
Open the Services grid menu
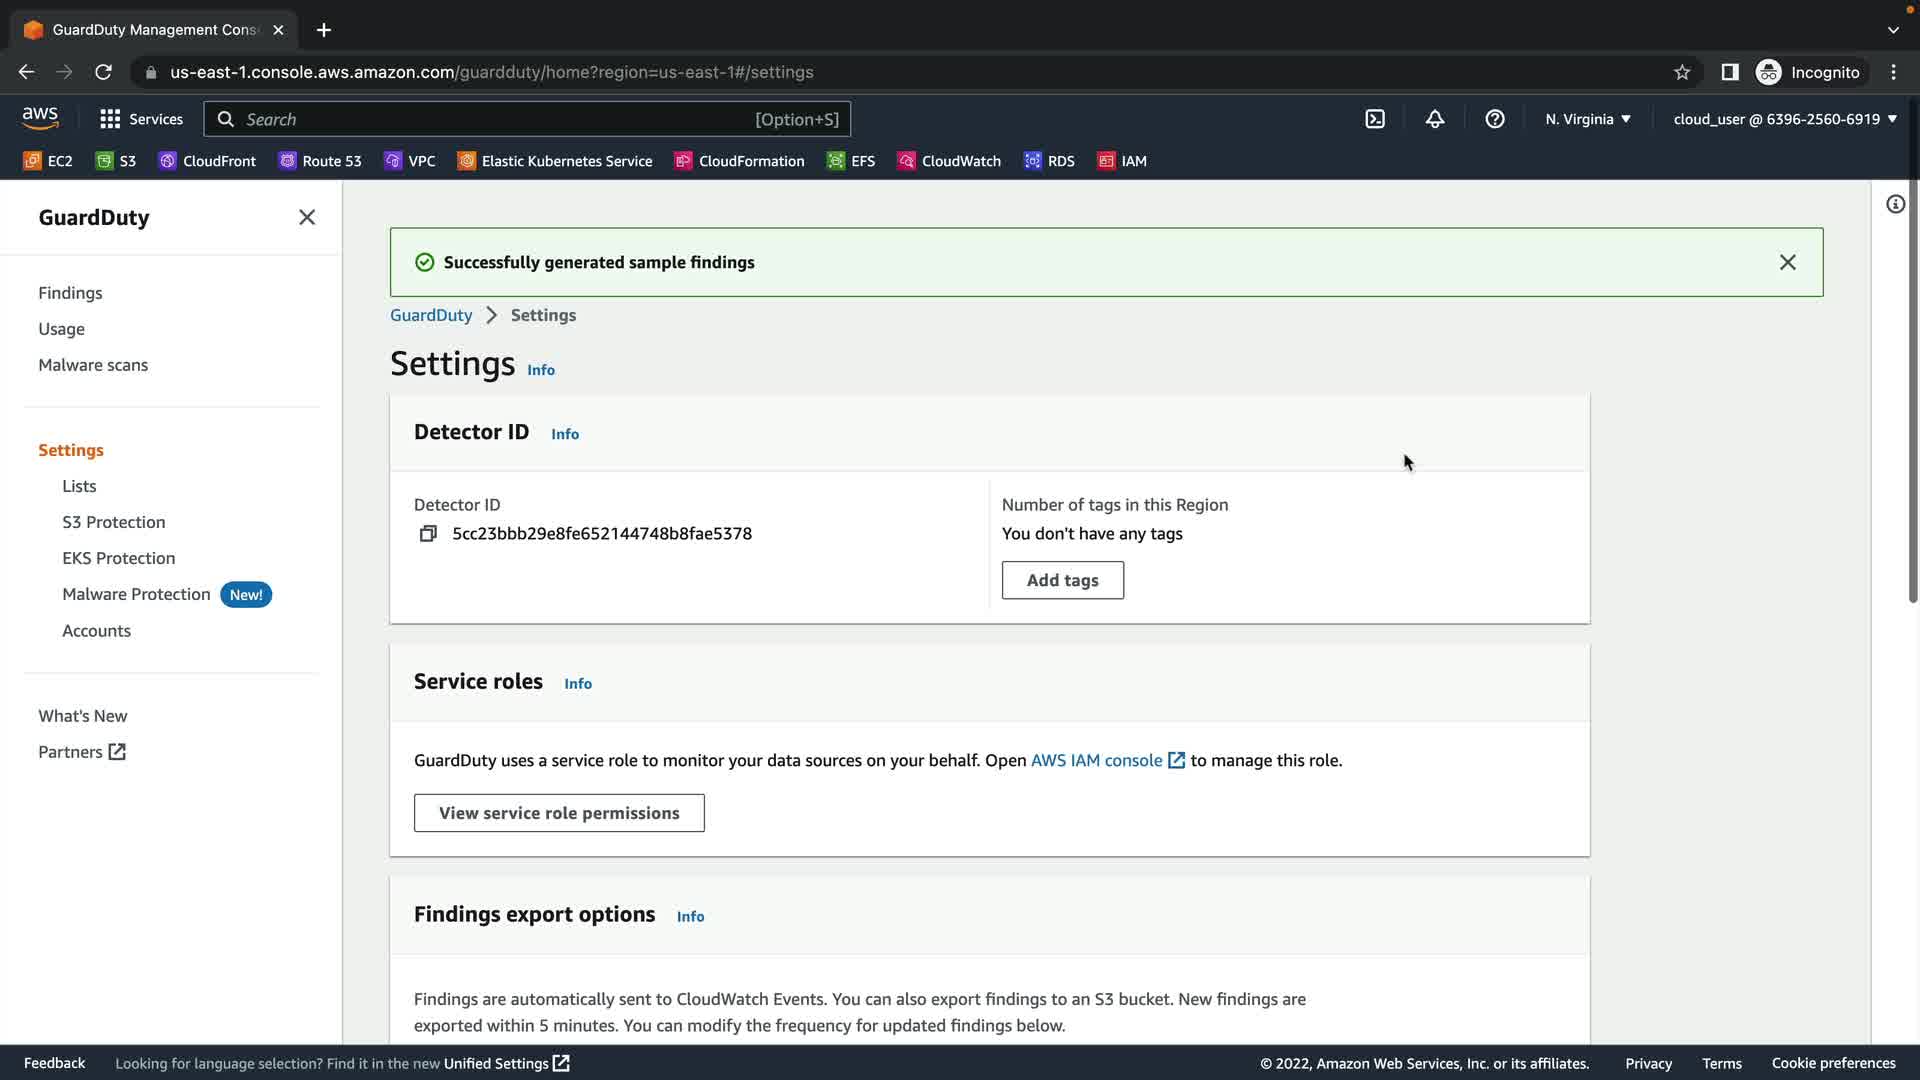click(x=141, y=119)
